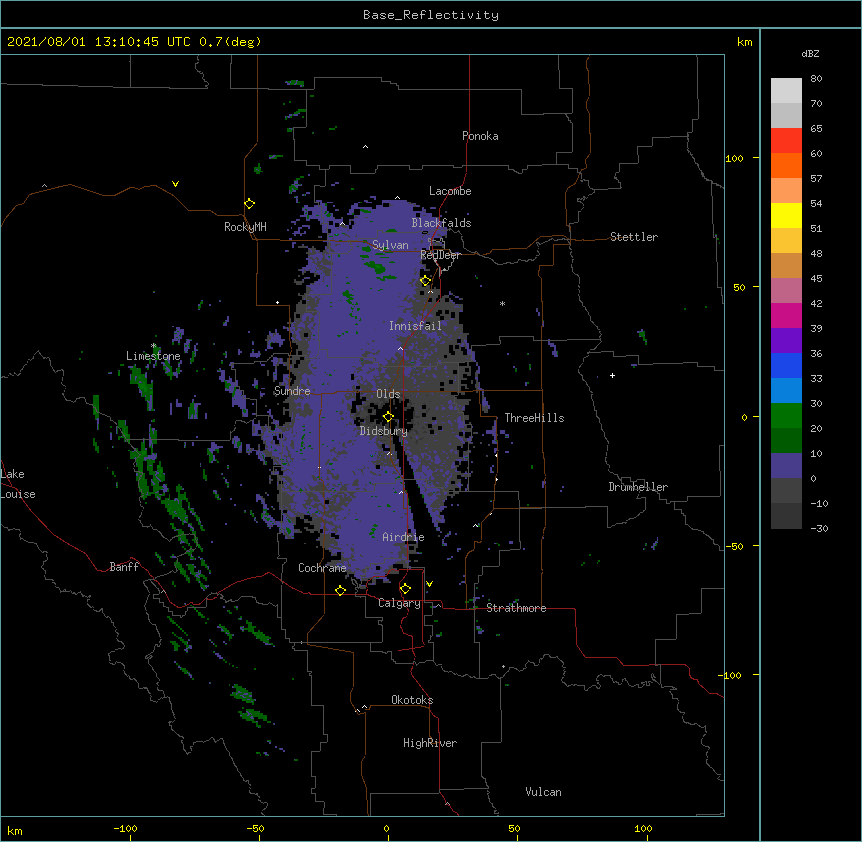Select the yellow diamond marker between Olds and Didsbury
The image size is (862, 842).
click(x=388, y=417)
